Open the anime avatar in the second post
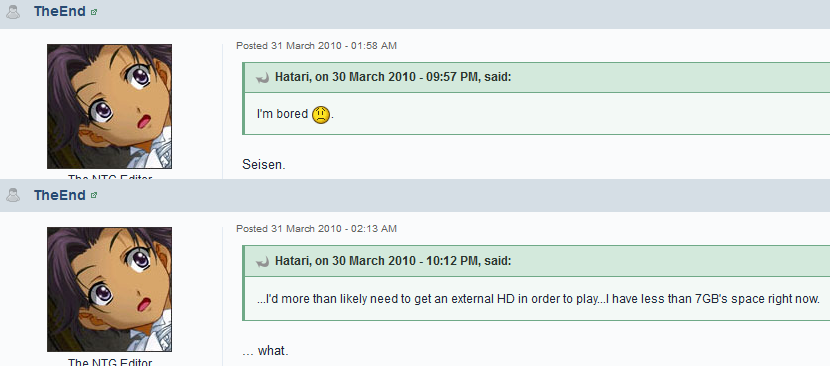 tap(110, 289)
